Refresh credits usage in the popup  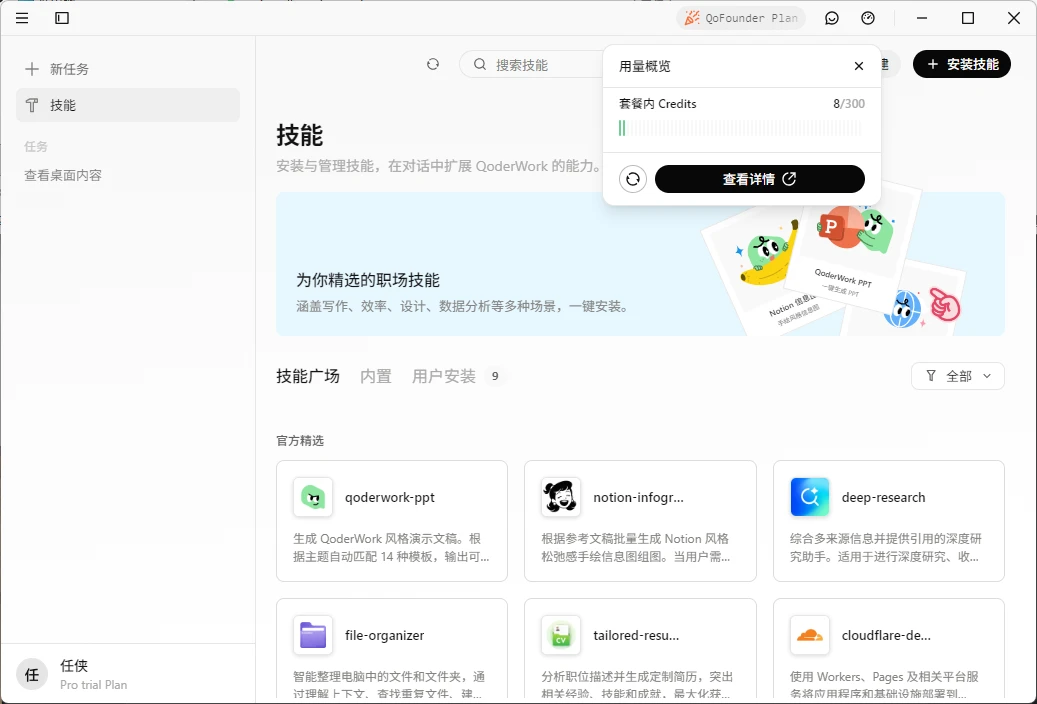point(632,179)
